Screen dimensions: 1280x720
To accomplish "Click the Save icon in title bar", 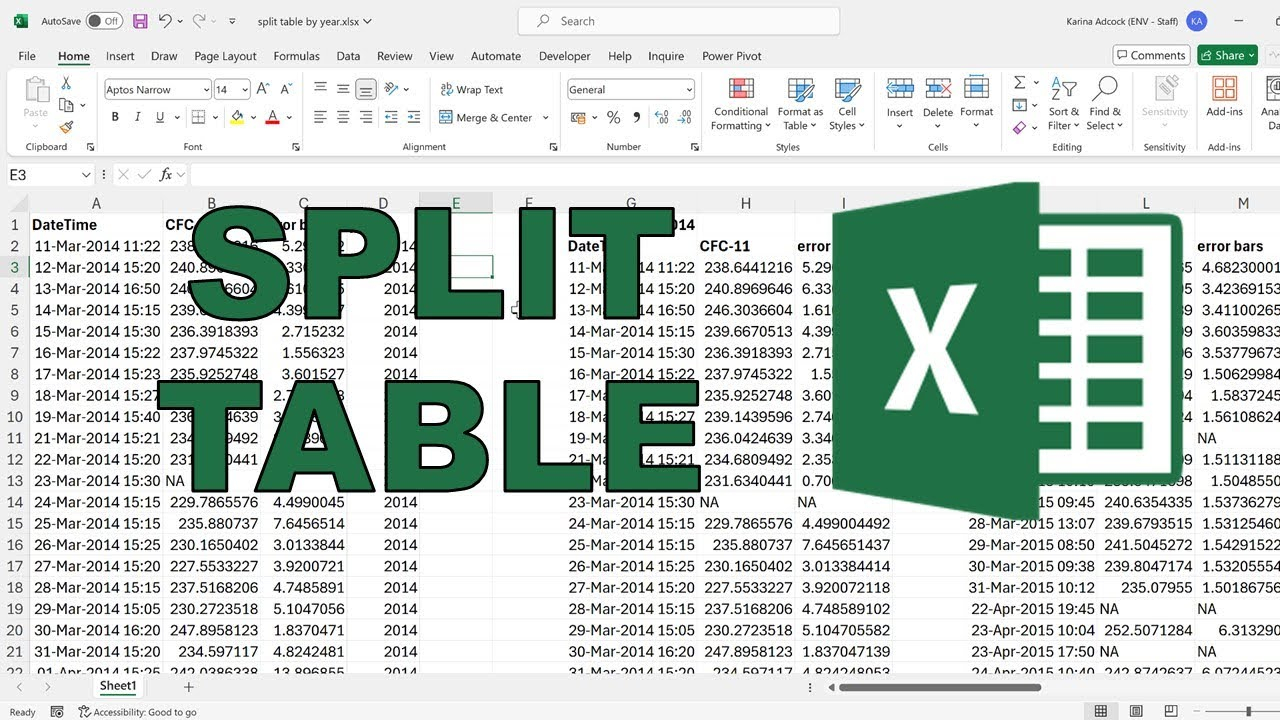I will coord(140,21).
